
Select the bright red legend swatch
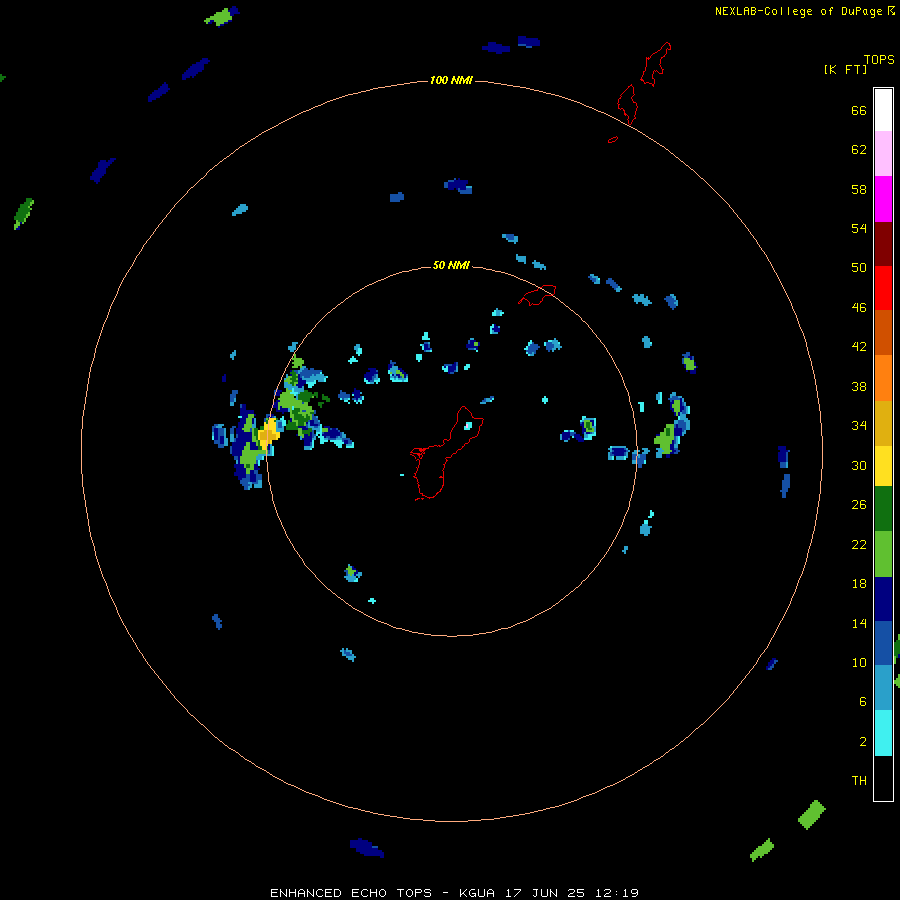coord(883,288)
